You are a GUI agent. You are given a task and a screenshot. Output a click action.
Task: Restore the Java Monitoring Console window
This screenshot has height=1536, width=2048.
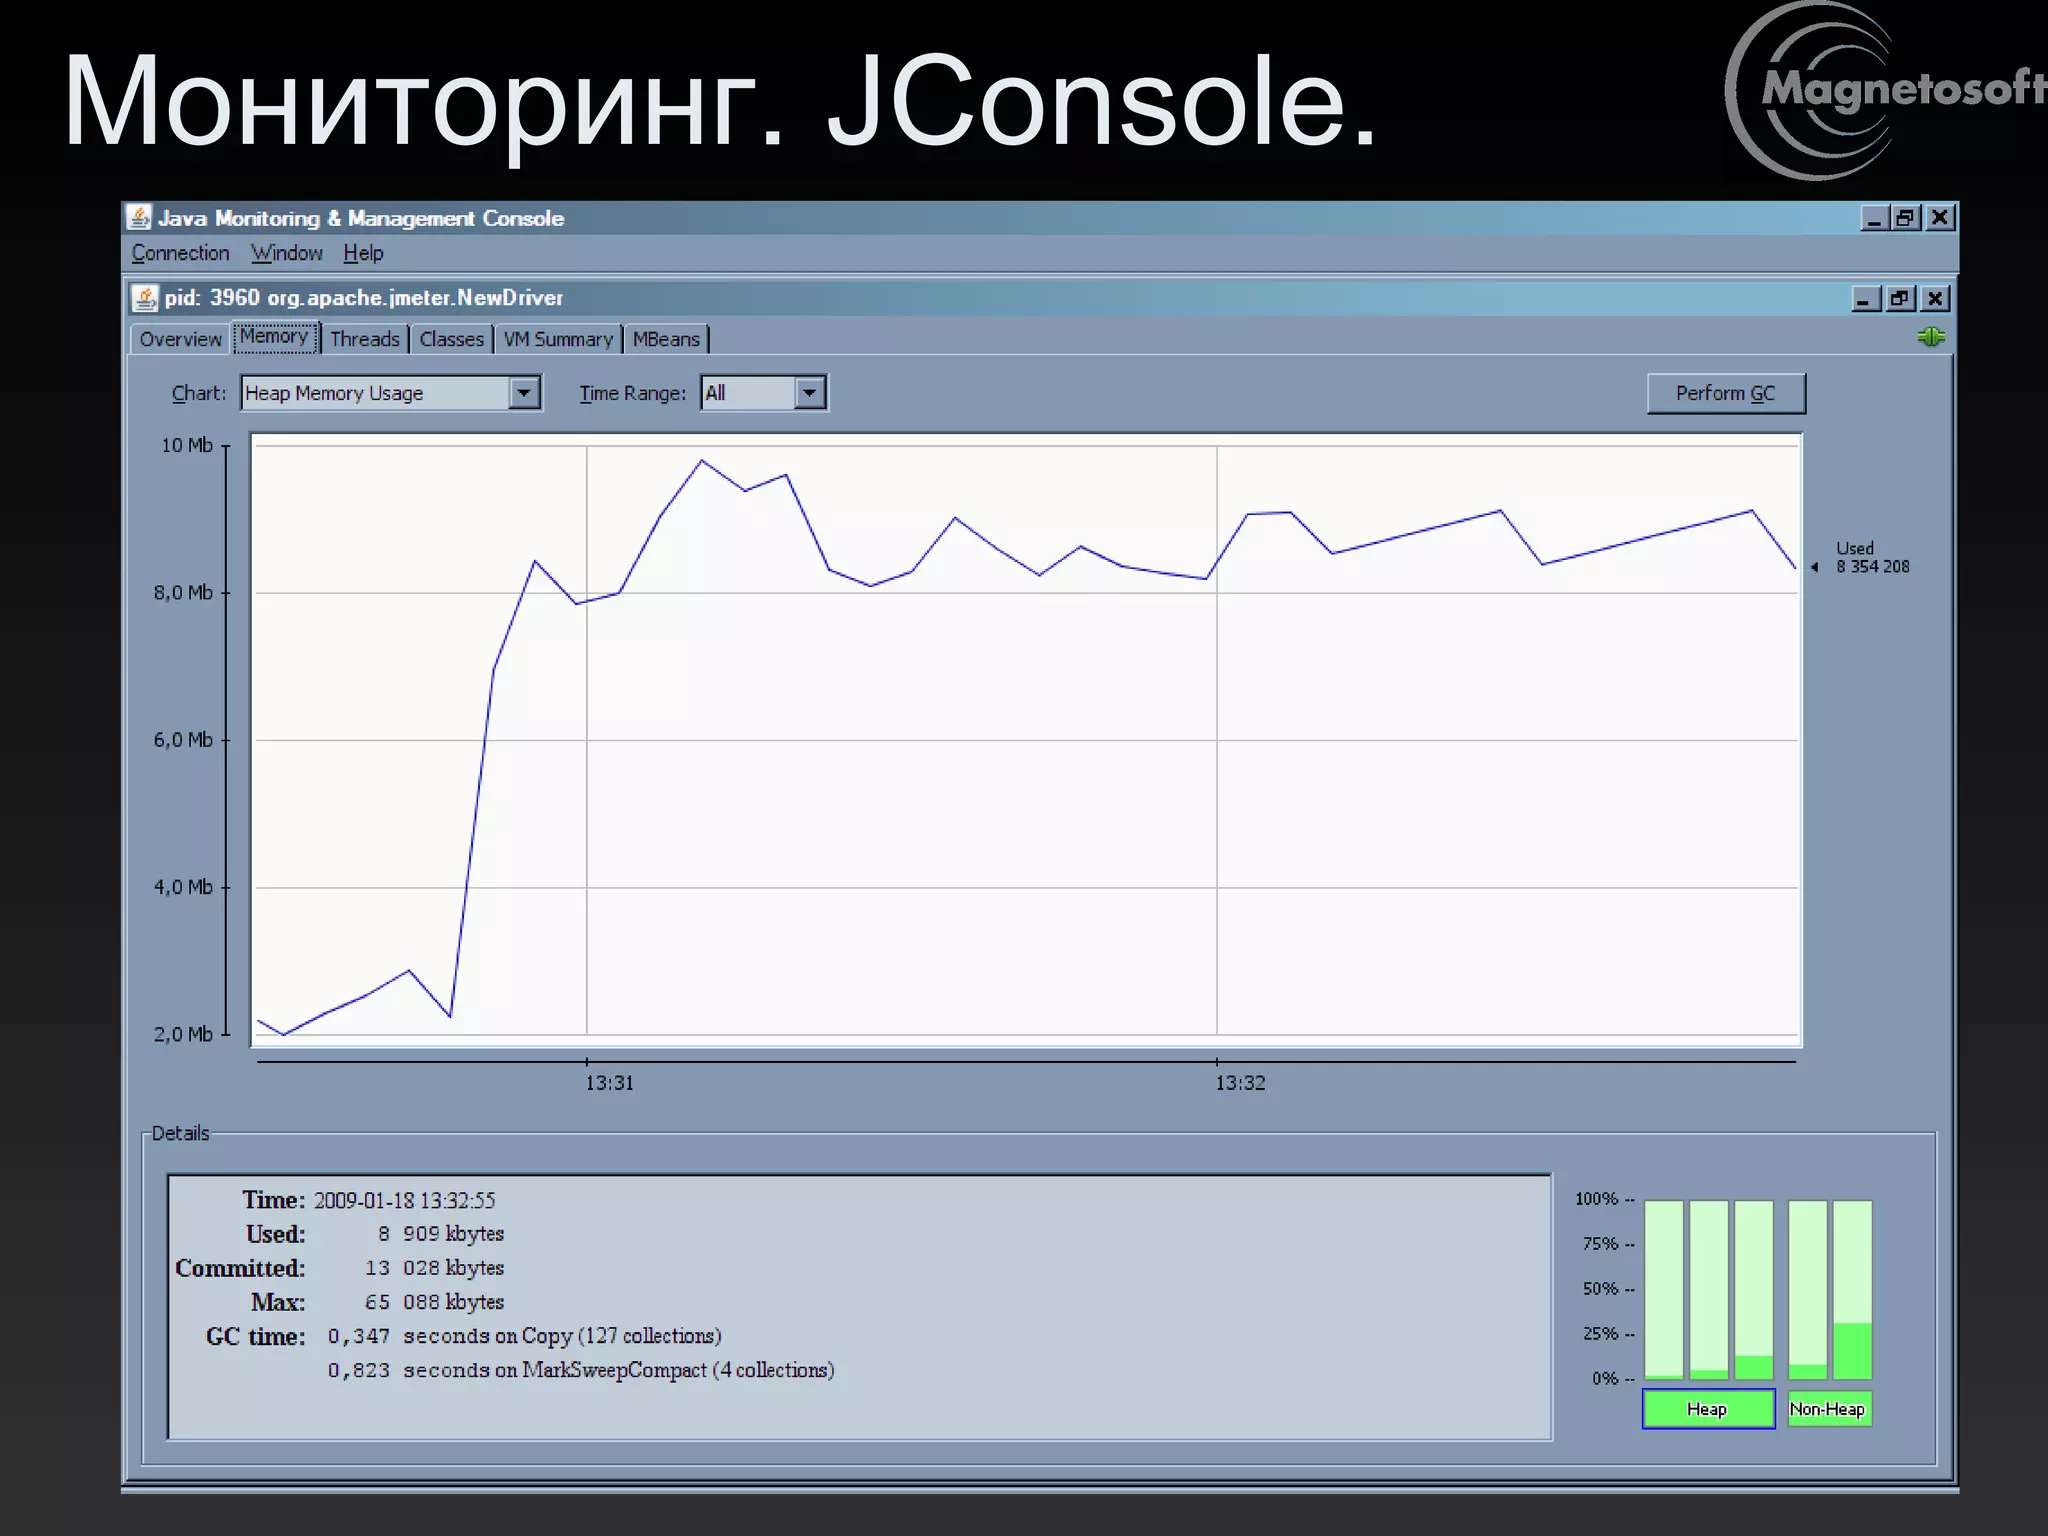(1906, 217)
